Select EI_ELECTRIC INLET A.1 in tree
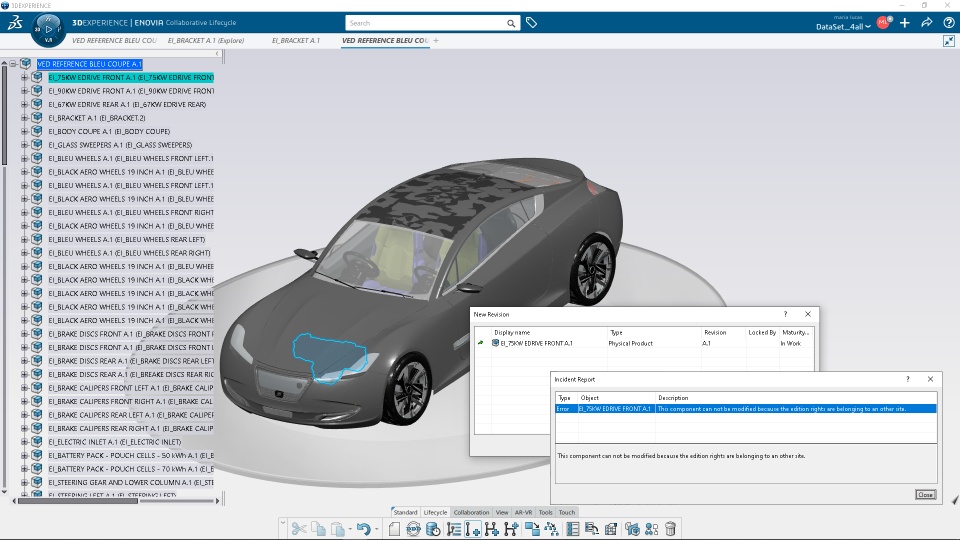960x540 pixels. point(114,442)
